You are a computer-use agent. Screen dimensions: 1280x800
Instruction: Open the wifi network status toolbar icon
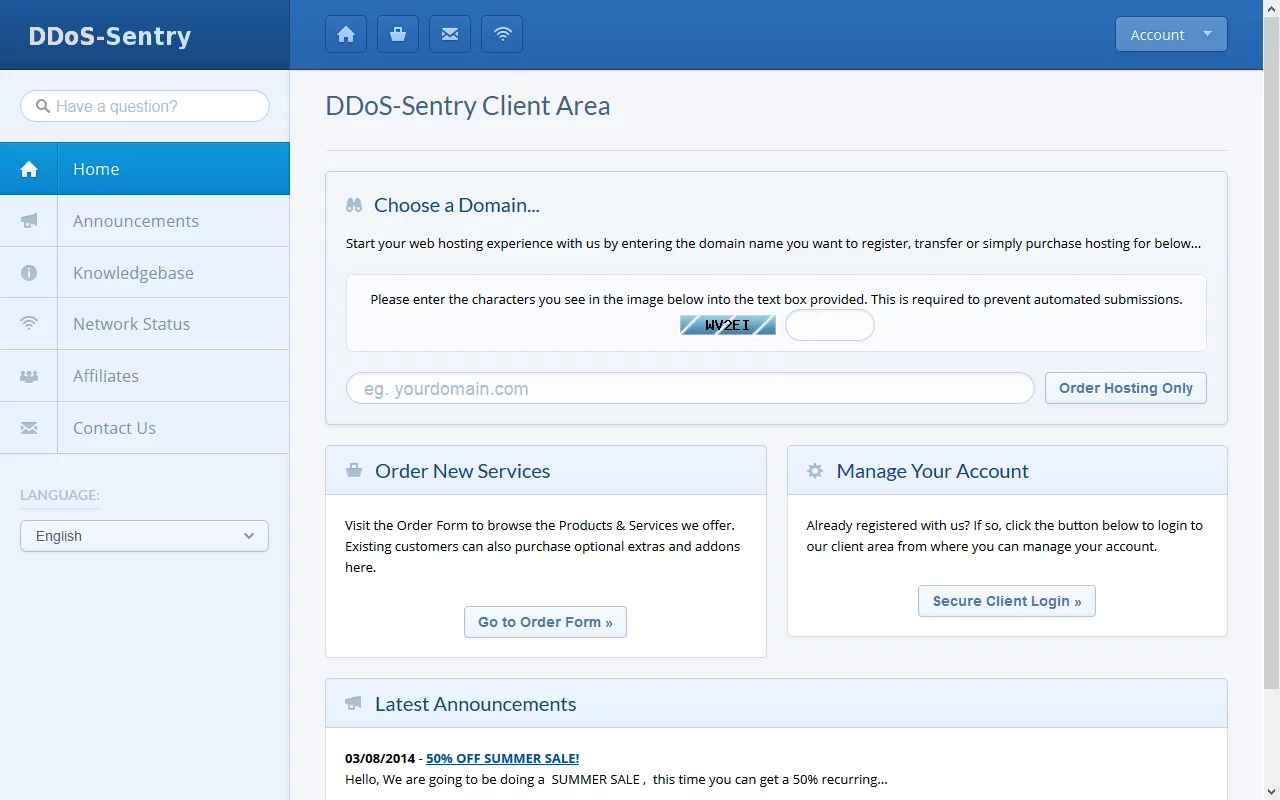[x=502, y=34]
